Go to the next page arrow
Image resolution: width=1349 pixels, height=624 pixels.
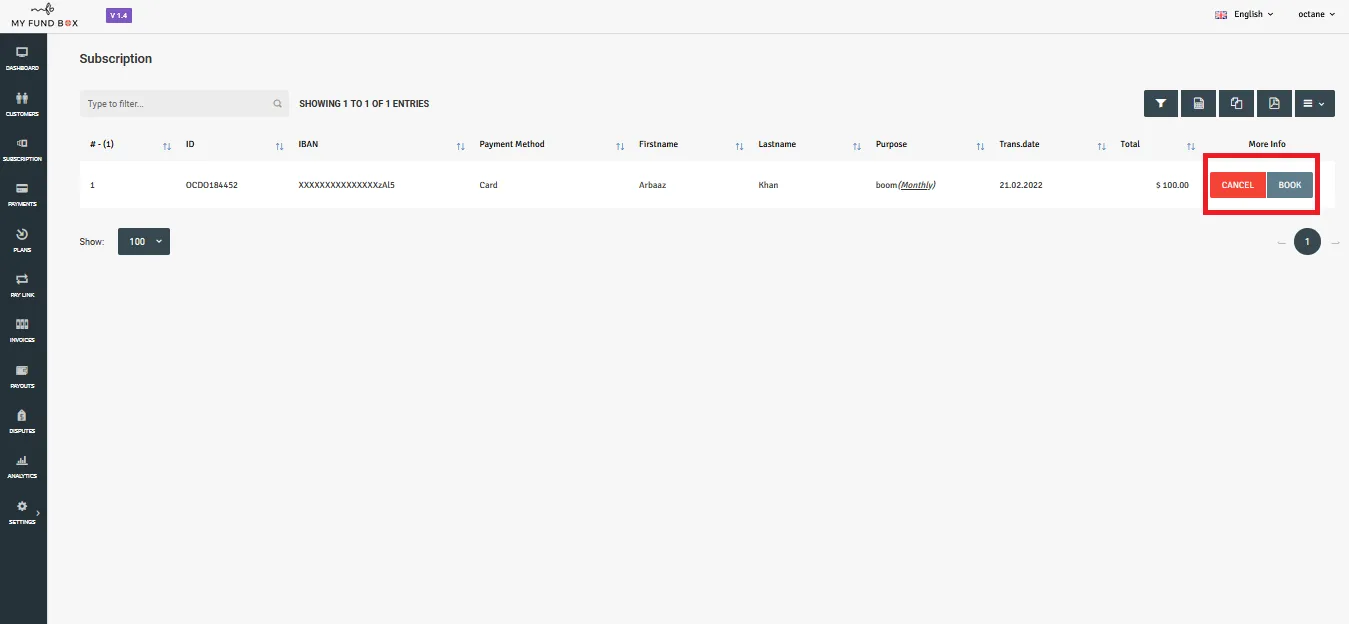point(1335,243)
